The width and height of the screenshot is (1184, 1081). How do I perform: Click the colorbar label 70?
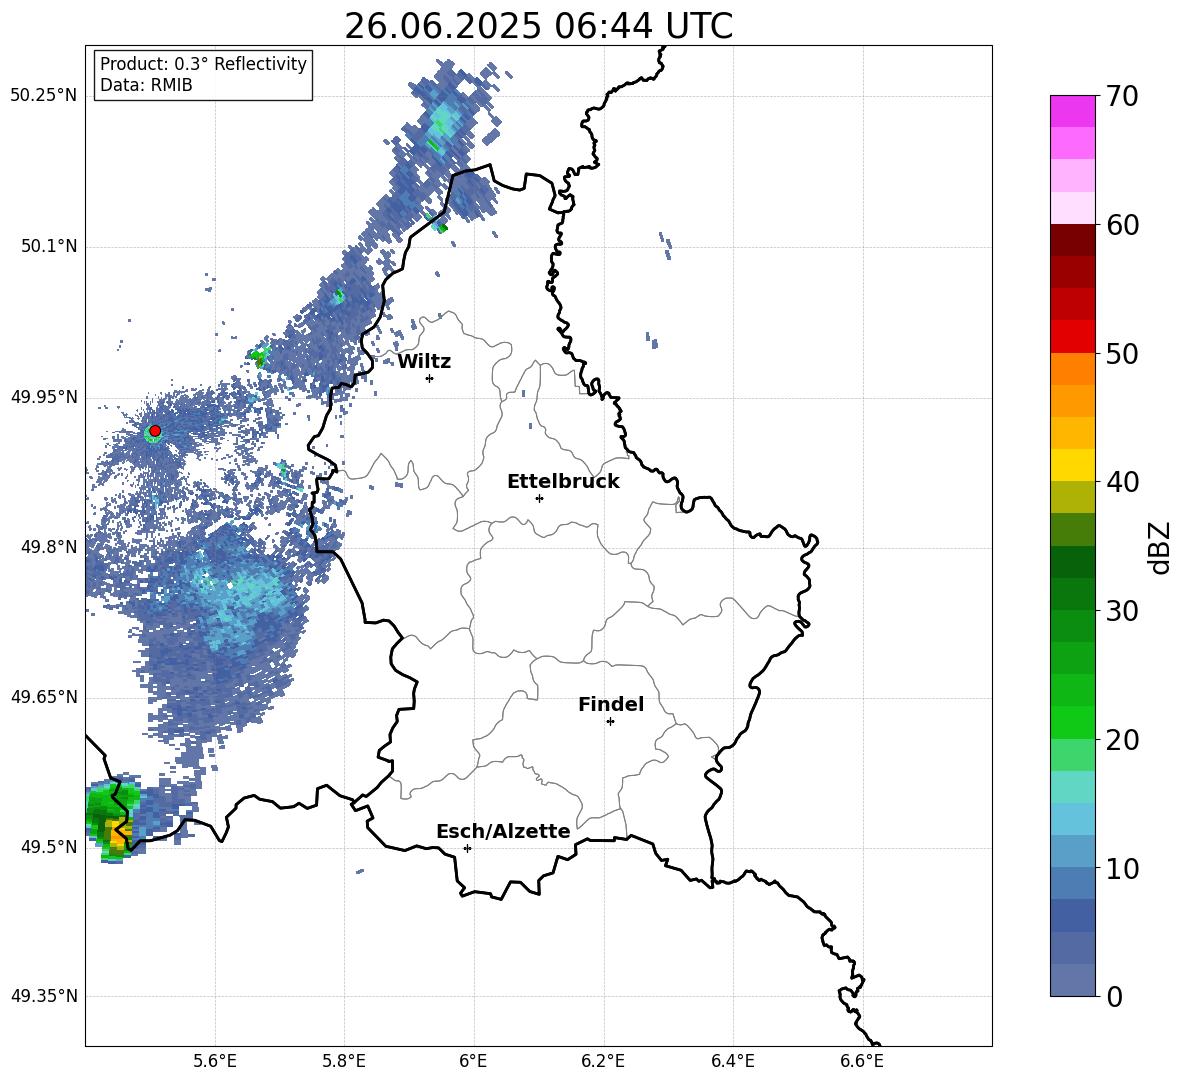coord(1122,97)
